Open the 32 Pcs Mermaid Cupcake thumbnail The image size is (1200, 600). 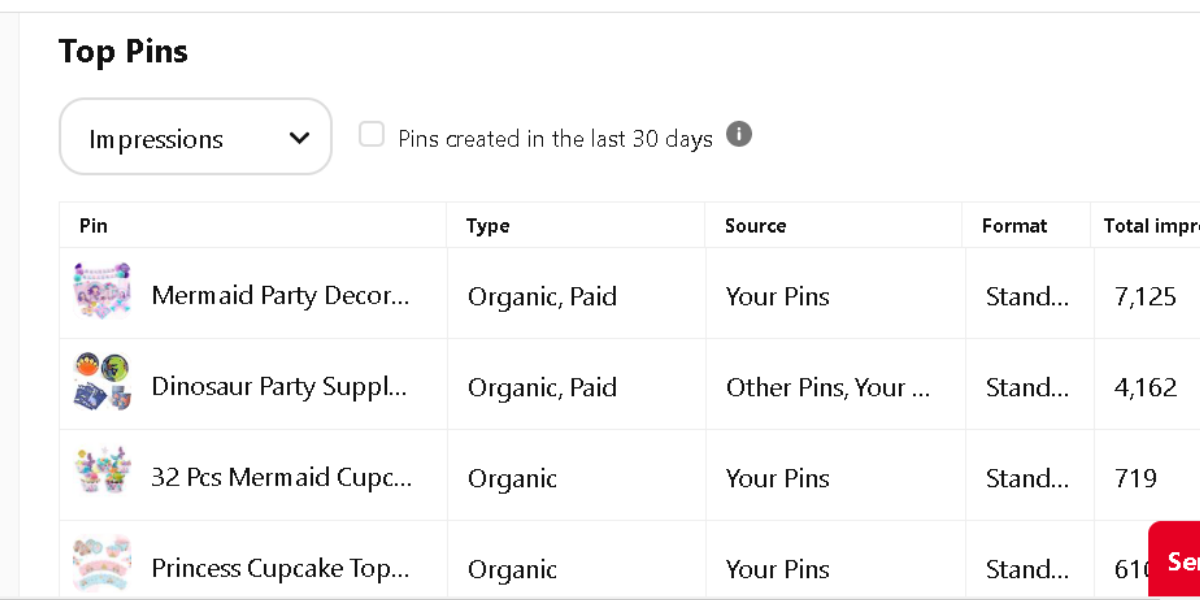tap(102, 473)
